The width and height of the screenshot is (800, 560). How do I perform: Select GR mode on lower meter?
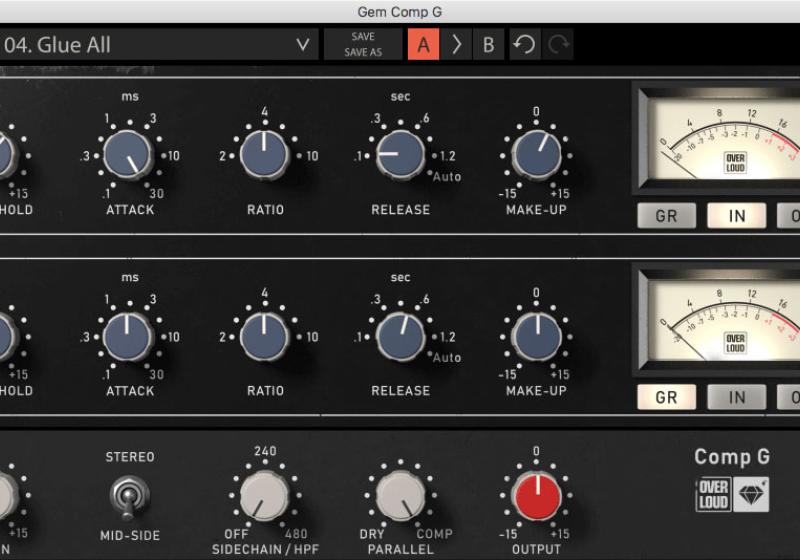tap(666, 397)
